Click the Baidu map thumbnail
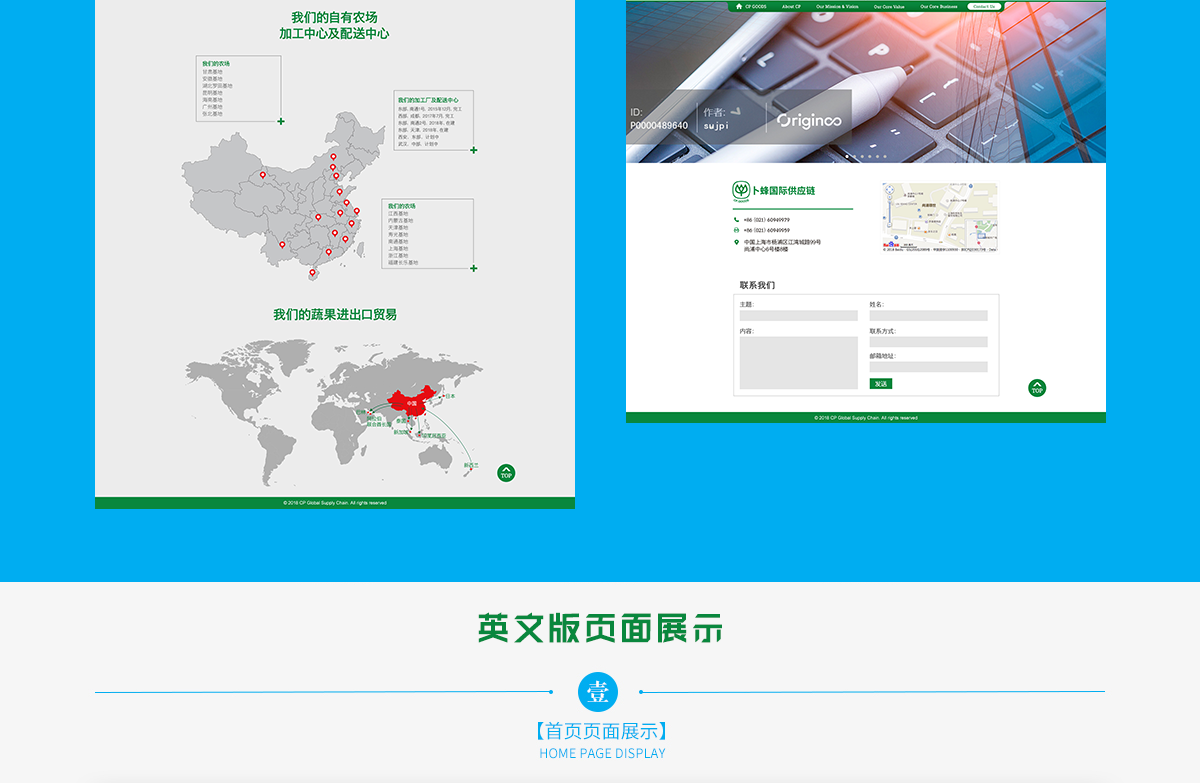 [939, 217]
